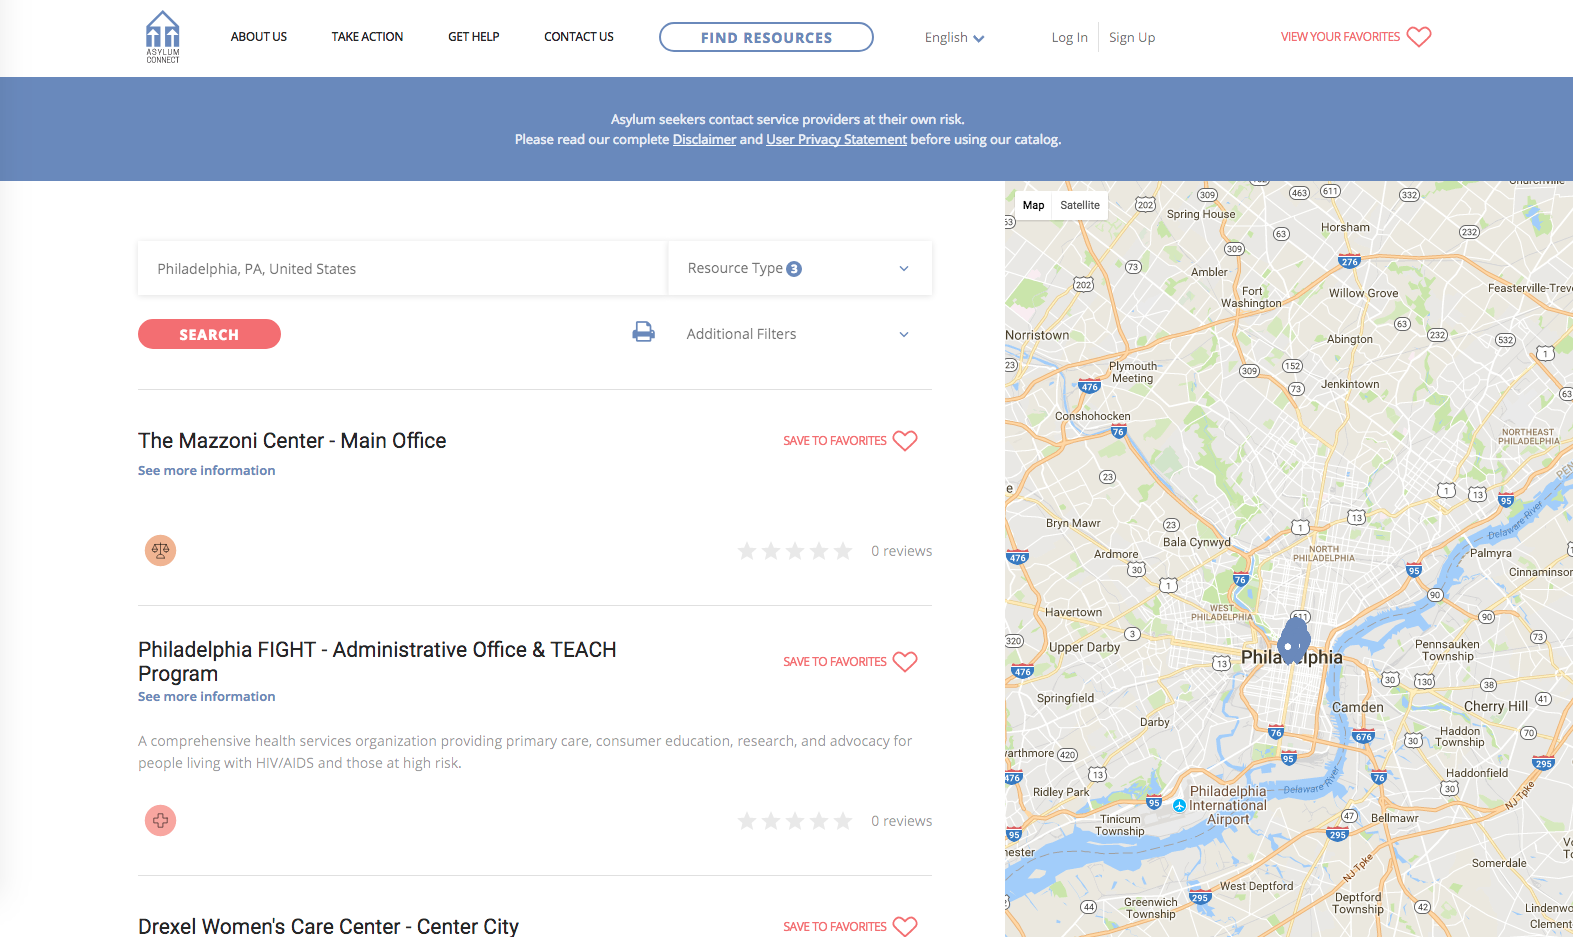Click the Camden label on the map

tap(1358, 707)
